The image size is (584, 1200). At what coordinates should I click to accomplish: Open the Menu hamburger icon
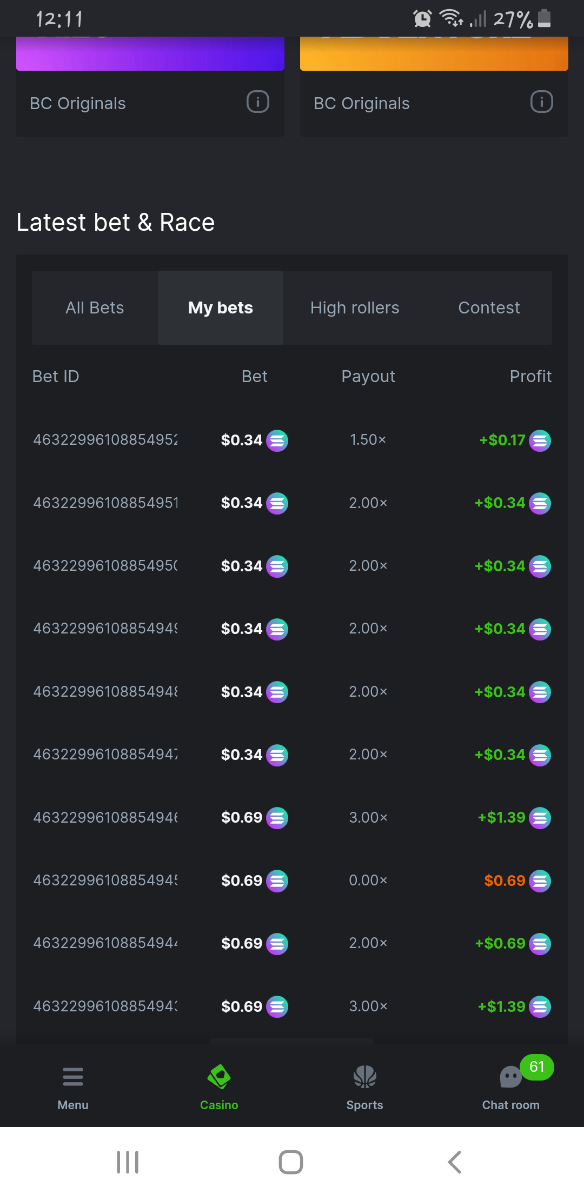tap(73, 1077)
